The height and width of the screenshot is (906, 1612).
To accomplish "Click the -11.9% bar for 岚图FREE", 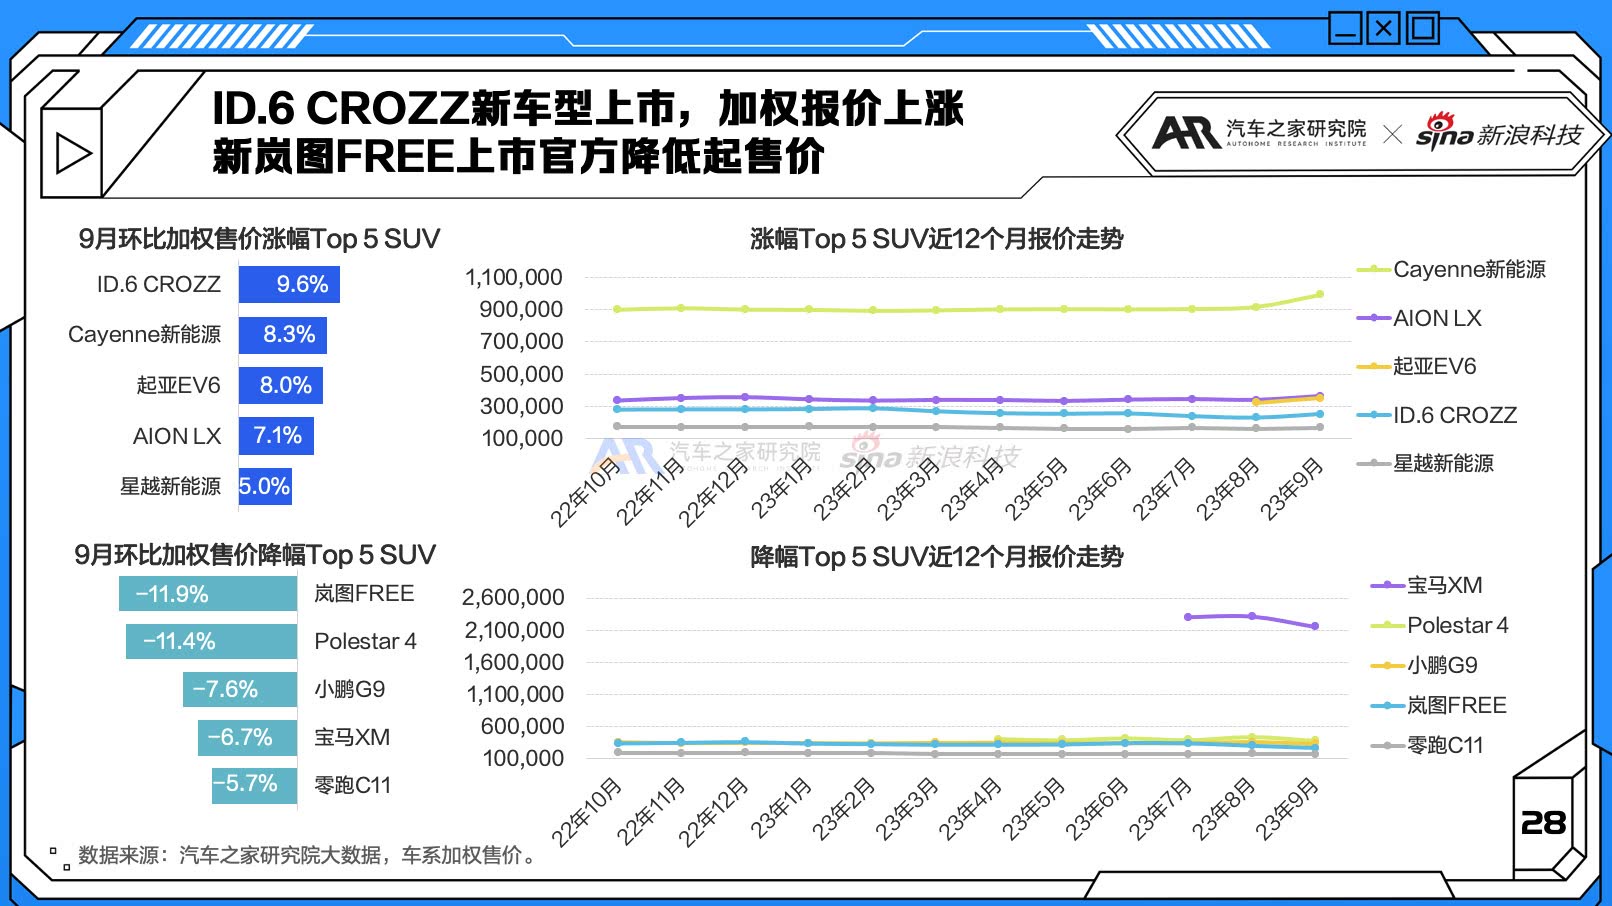I will [208, 594].
